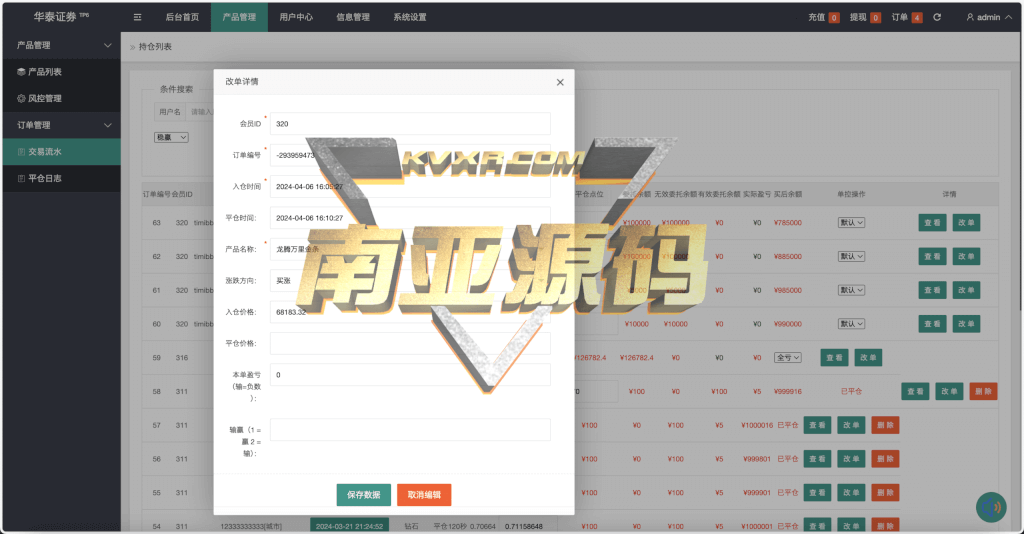This screenshot has height=534, width=1024.
Task: Click 改单 for order 60
Action: (966, 324)
